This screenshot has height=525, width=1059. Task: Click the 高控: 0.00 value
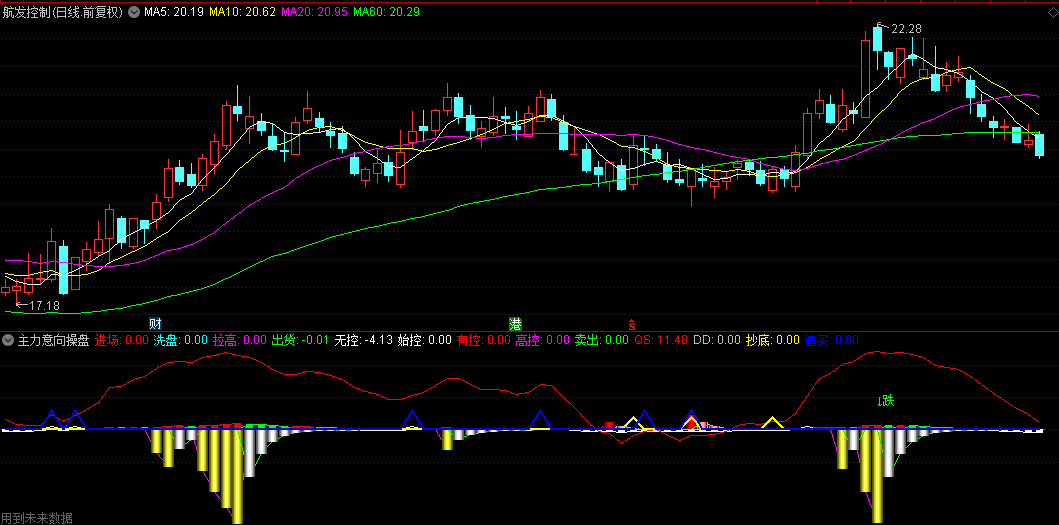(x=543, y=340)
